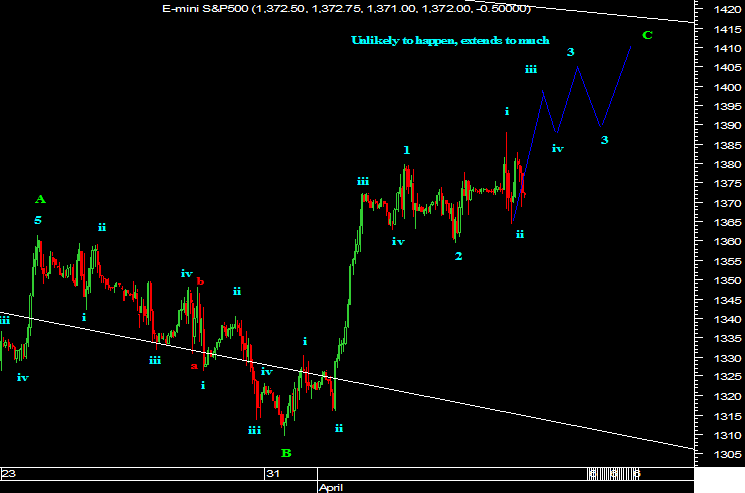
Task: Click the 1345 price axis label
Action: click(x=727, y=300)
